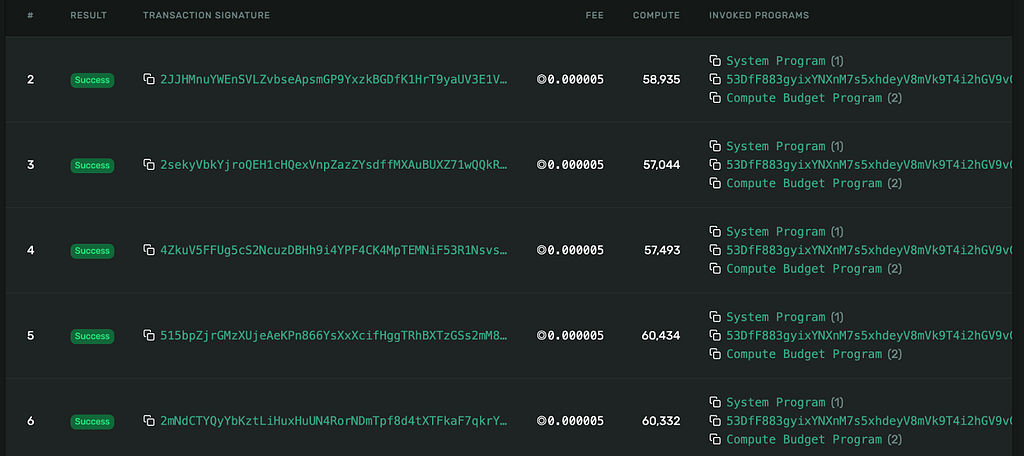Click the 0.000005 fee in row 6
Image resolution: width=1024 pixels, height=456 pixels.
pyautogui.click(x=570, y=421)
